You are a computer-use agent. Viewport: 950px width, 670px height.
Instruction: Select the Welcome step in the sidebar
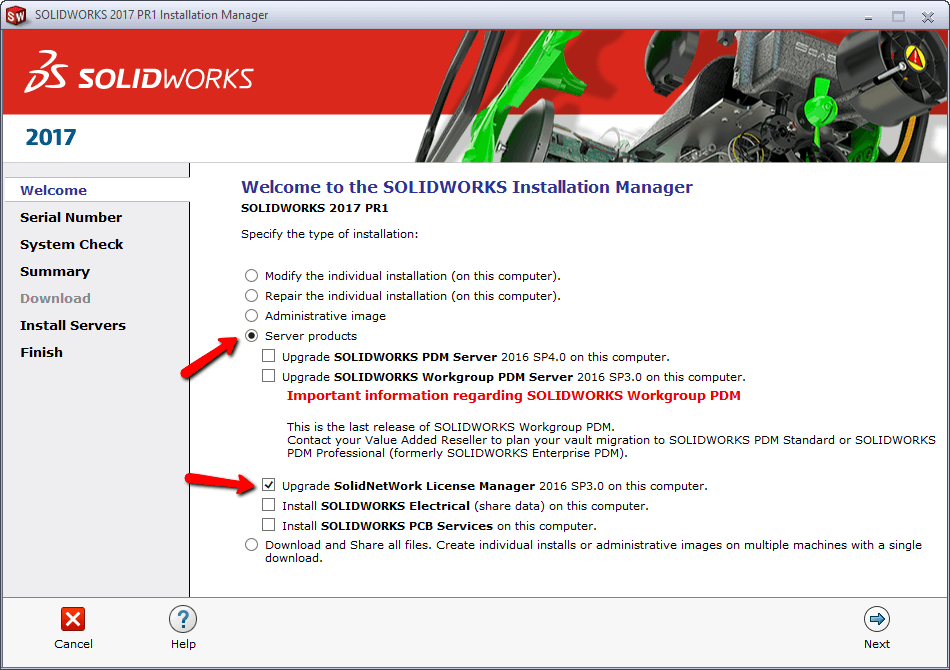(53, 190)
